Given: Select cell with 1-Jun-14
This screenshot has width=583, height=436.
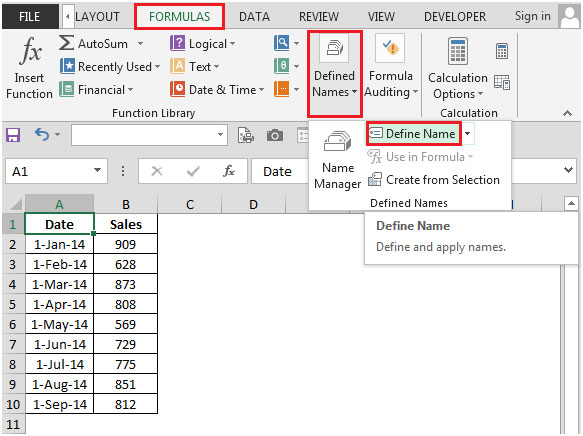Looking at the screenshot, I should (x=59, y=344).
